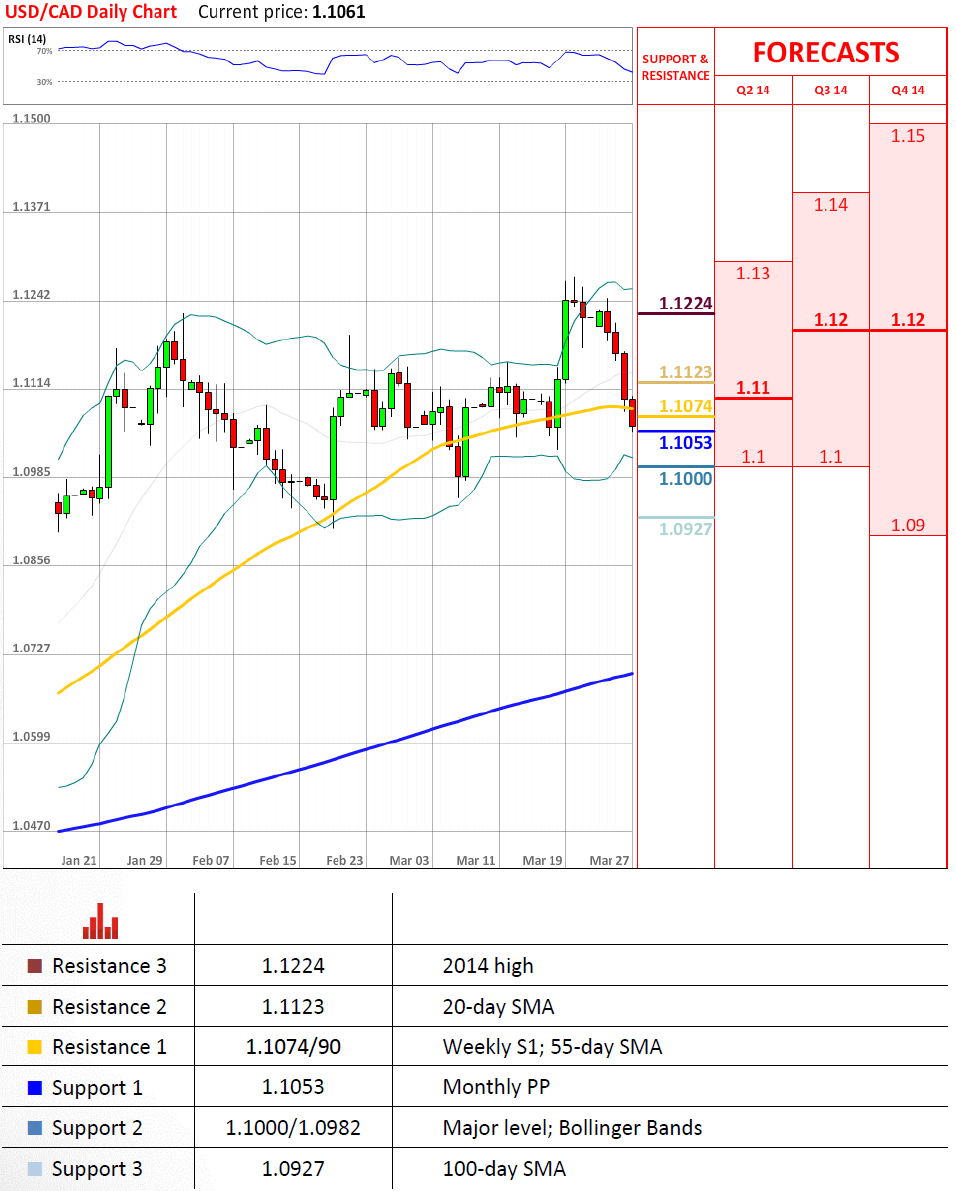The image size is (956, 1191).
Task: Click the RSI 70% threshold label
Action: 45,51
